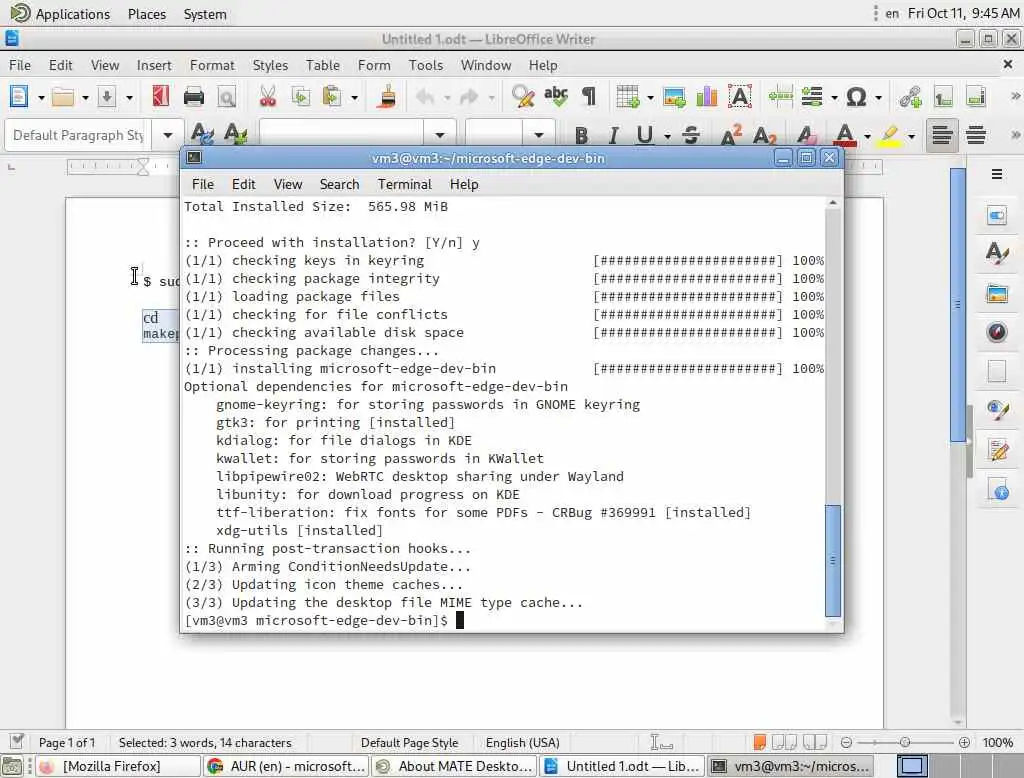Click the terminal vertical scrollbar thumb
This screenshot has height=778, width=1024.
832,560
